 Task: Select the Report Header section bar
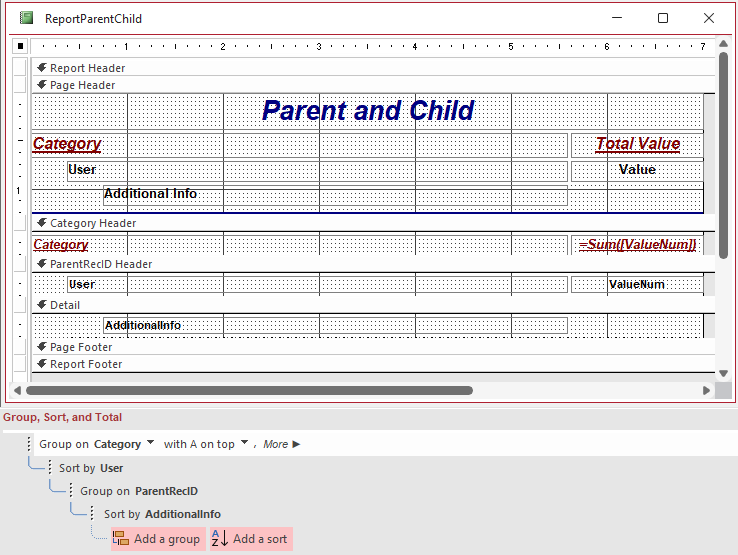(x=374, y=68)
